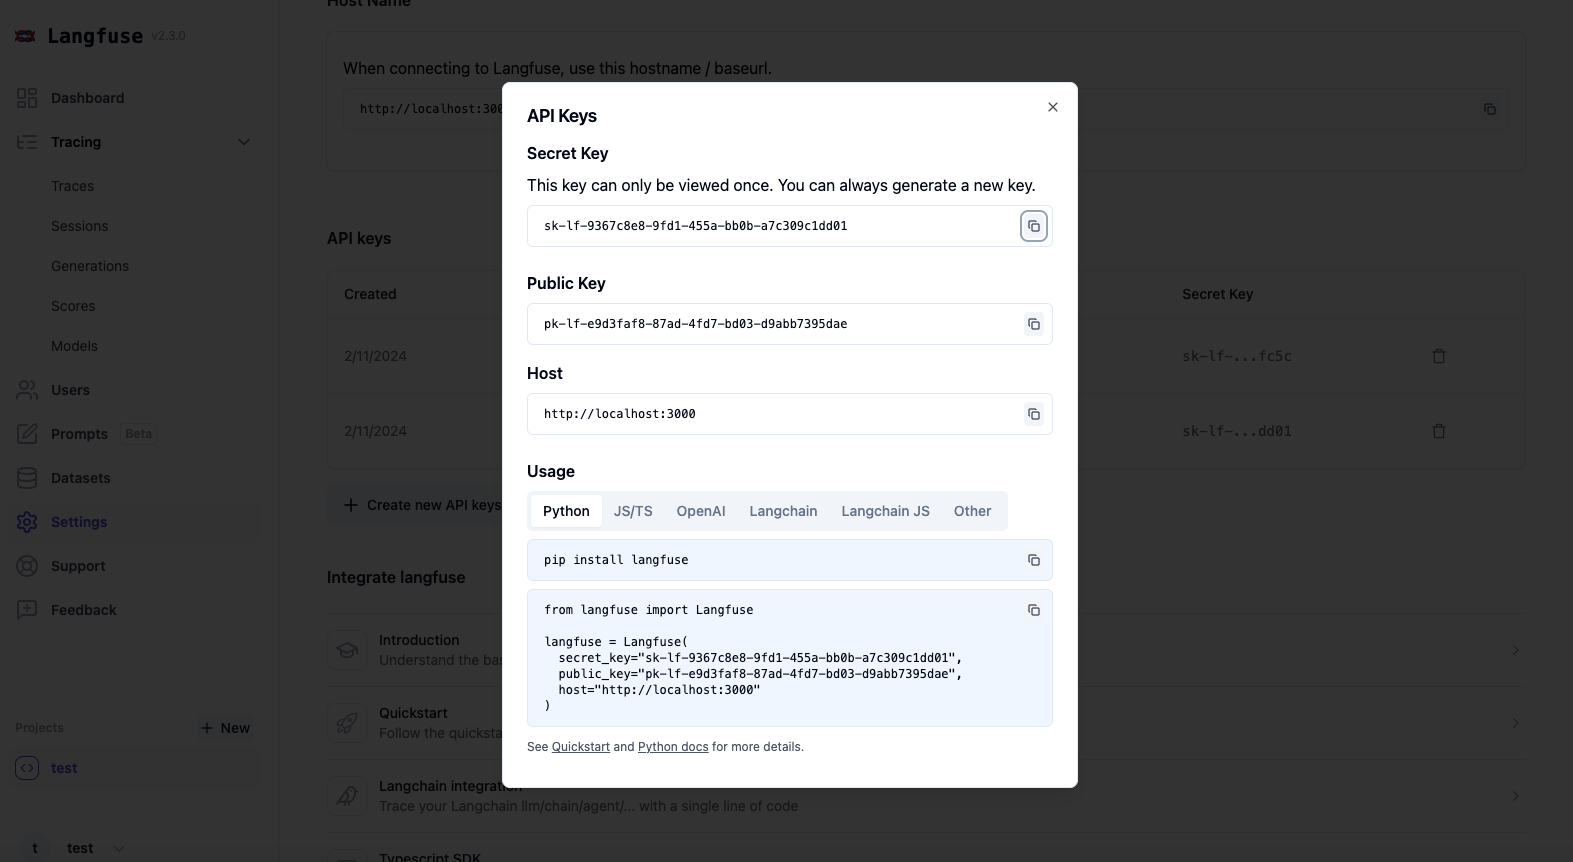
Task: Select the Other usage tab
Action: [972, 511]
